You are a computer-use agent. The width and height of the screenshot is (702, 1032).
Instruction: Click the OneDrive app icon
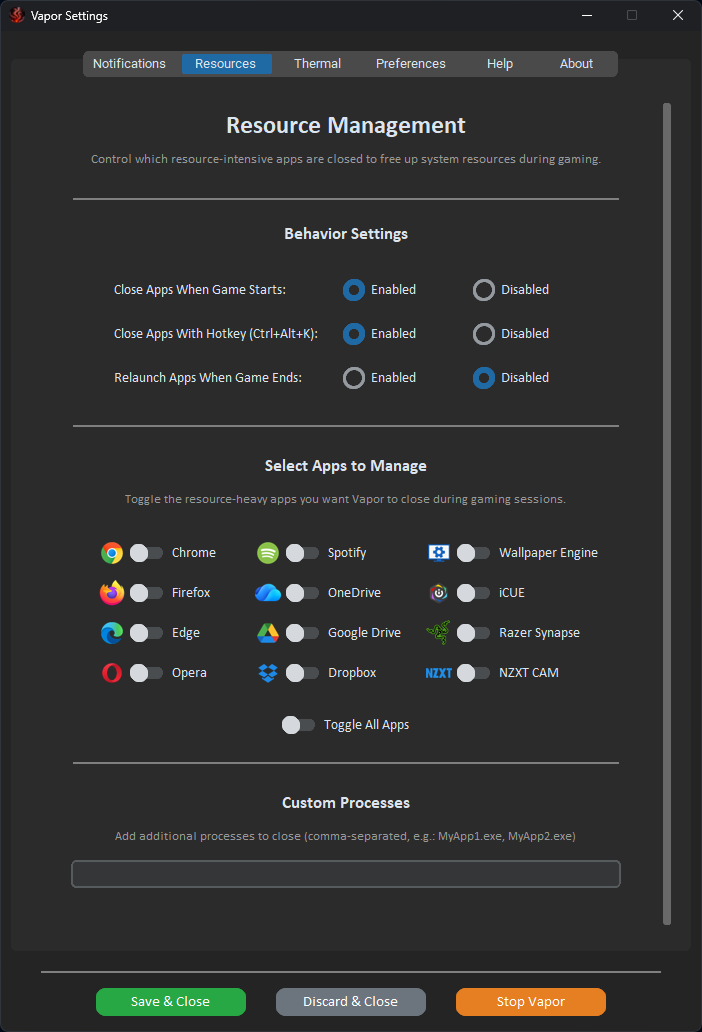(x=267, y=592)
